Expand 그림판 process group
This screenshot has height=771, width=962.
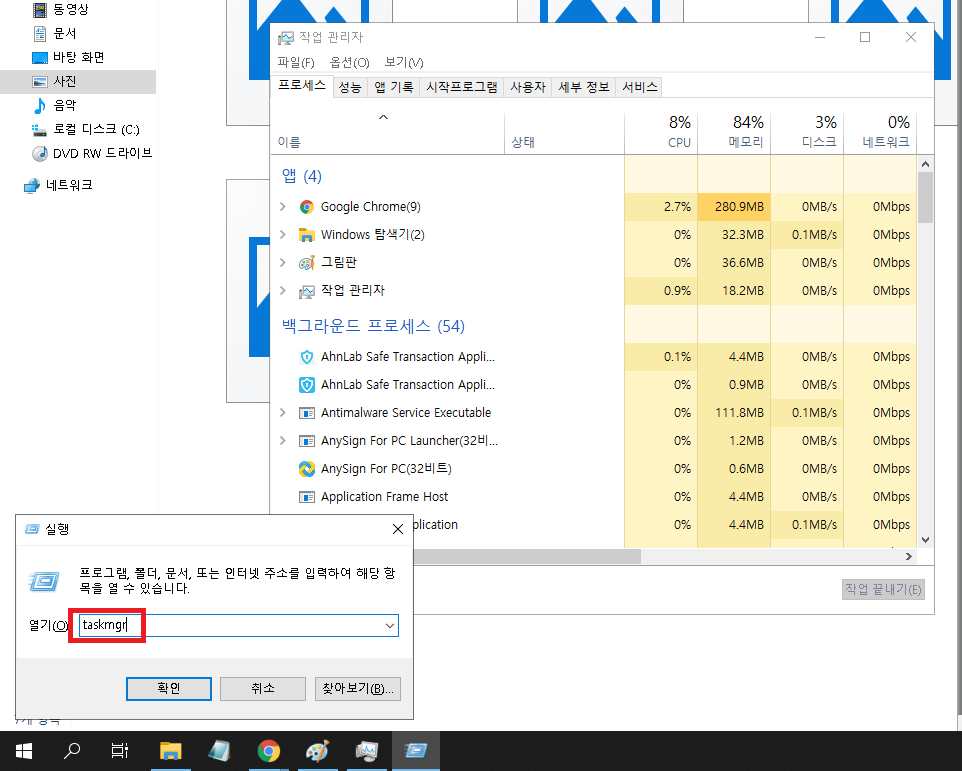283,263
